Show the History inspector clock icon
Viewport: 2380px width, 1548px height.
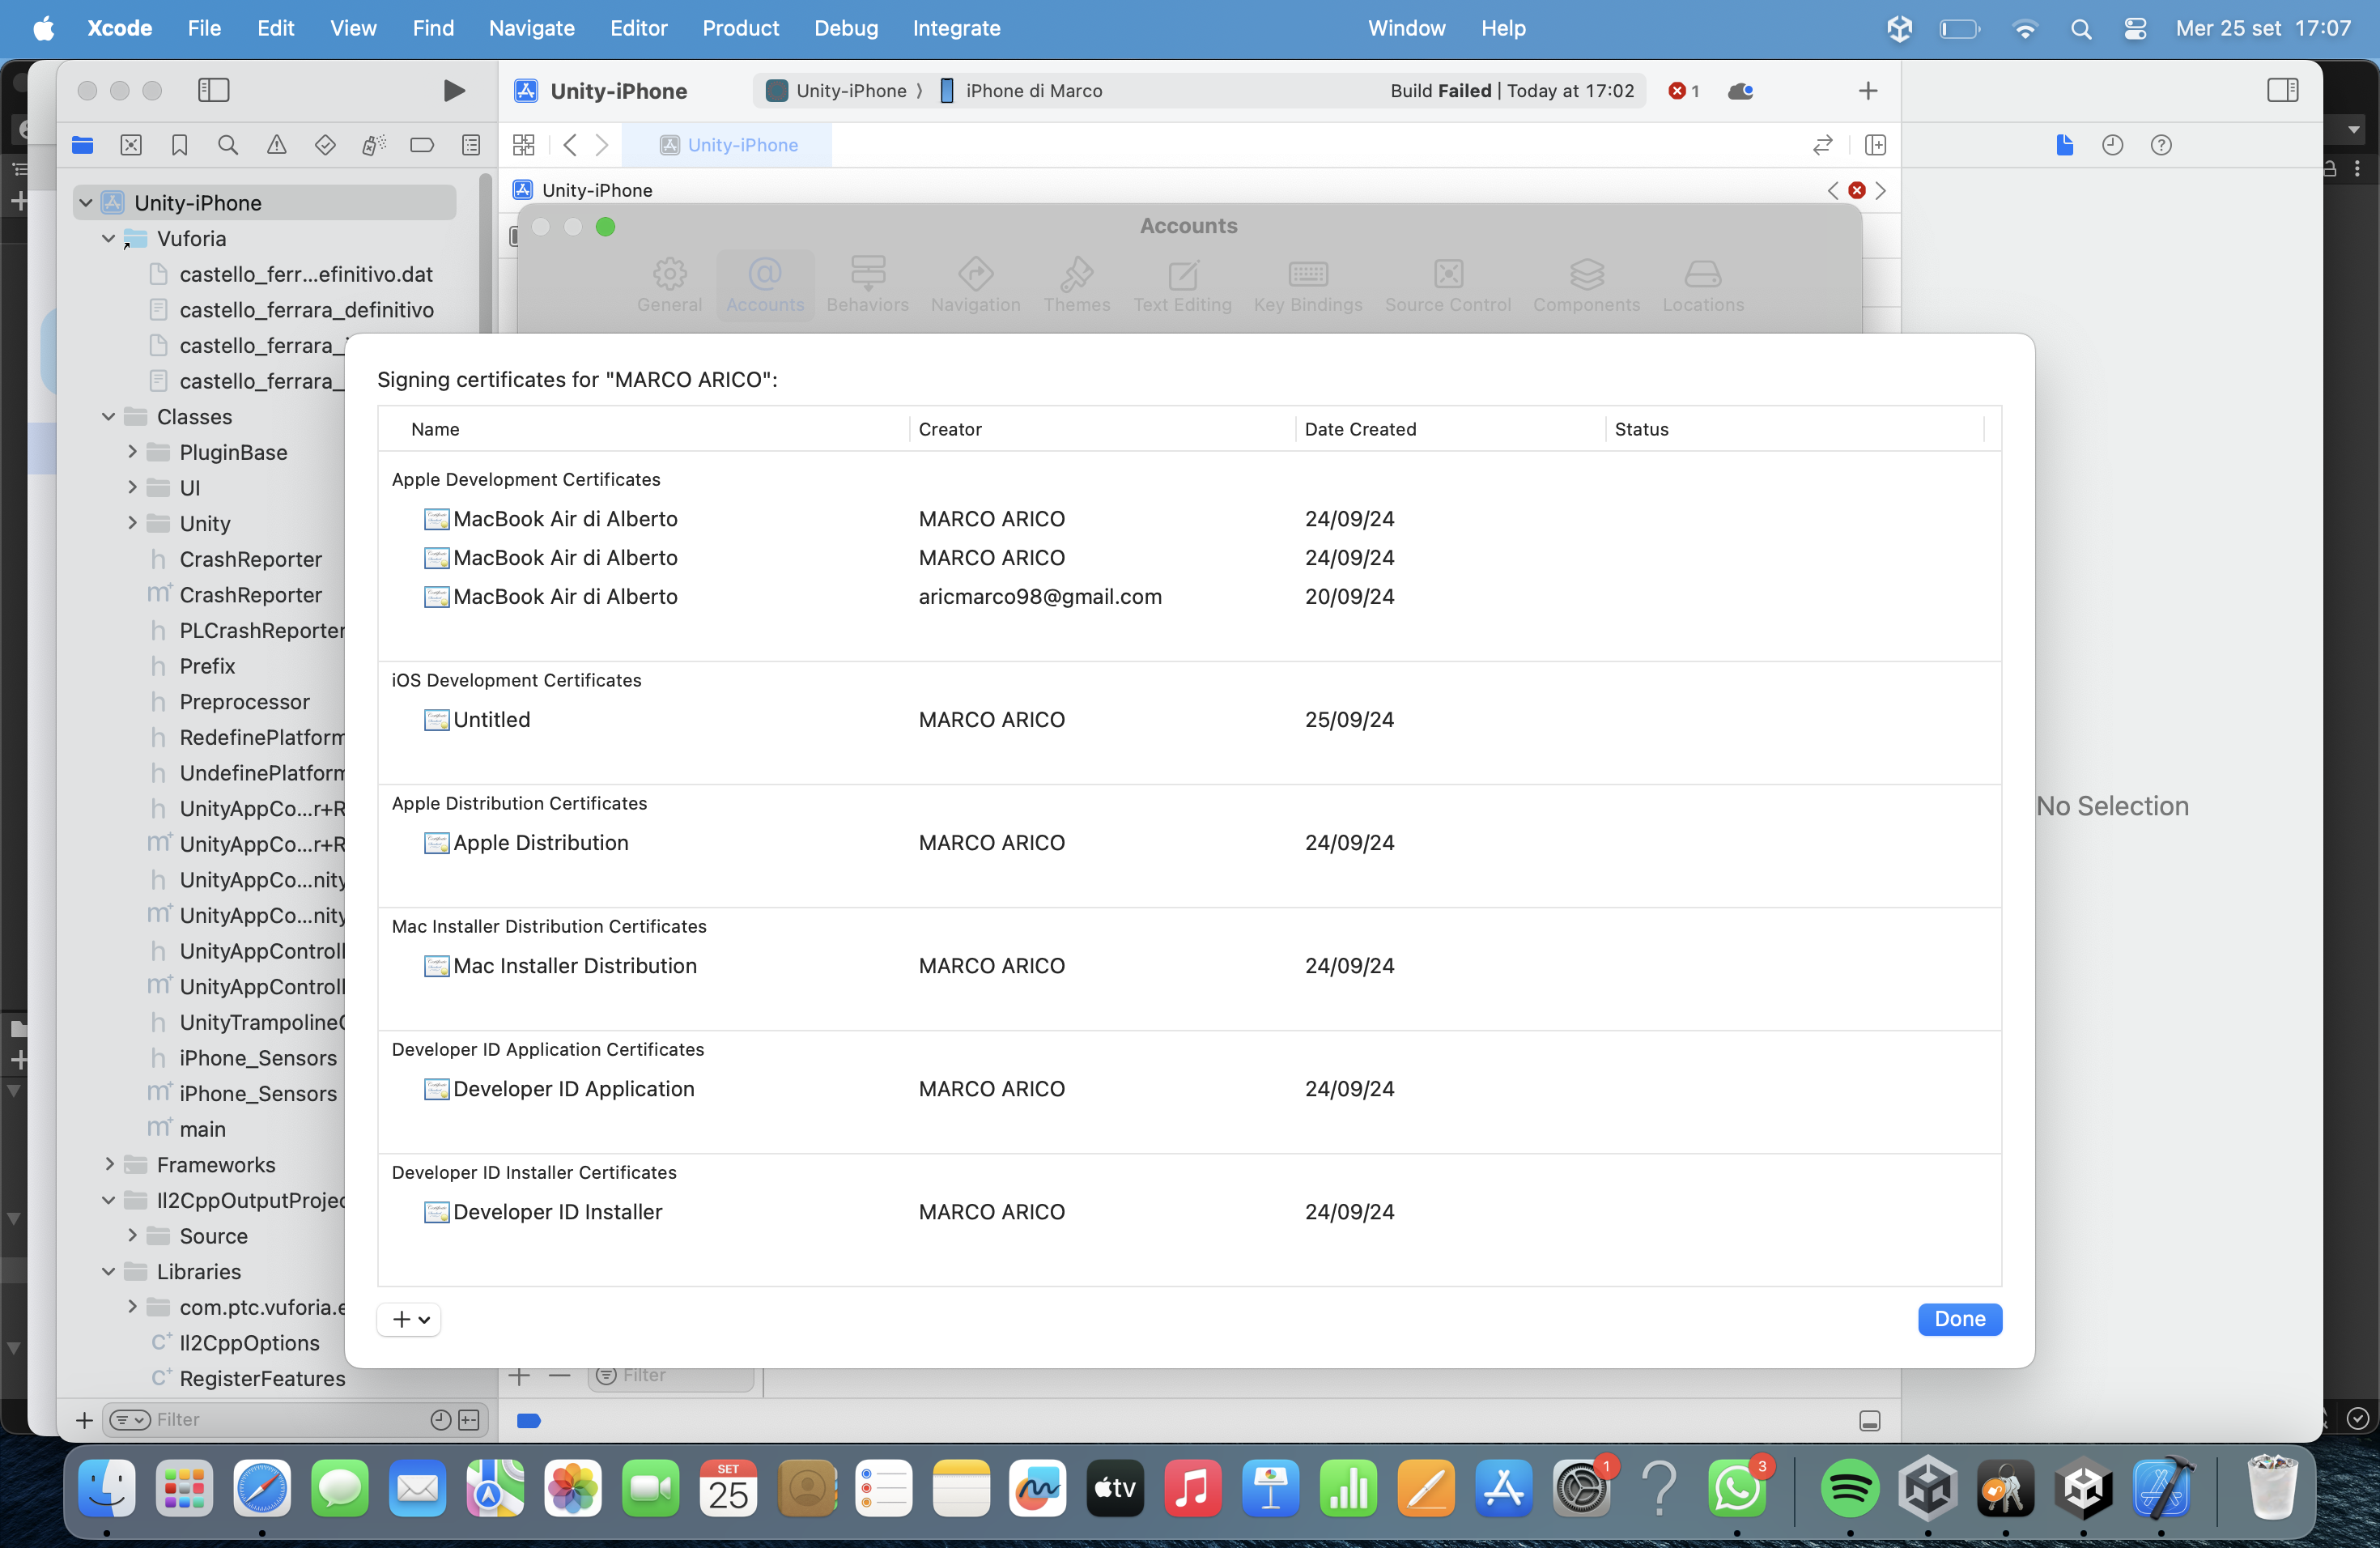(2113, 145)
